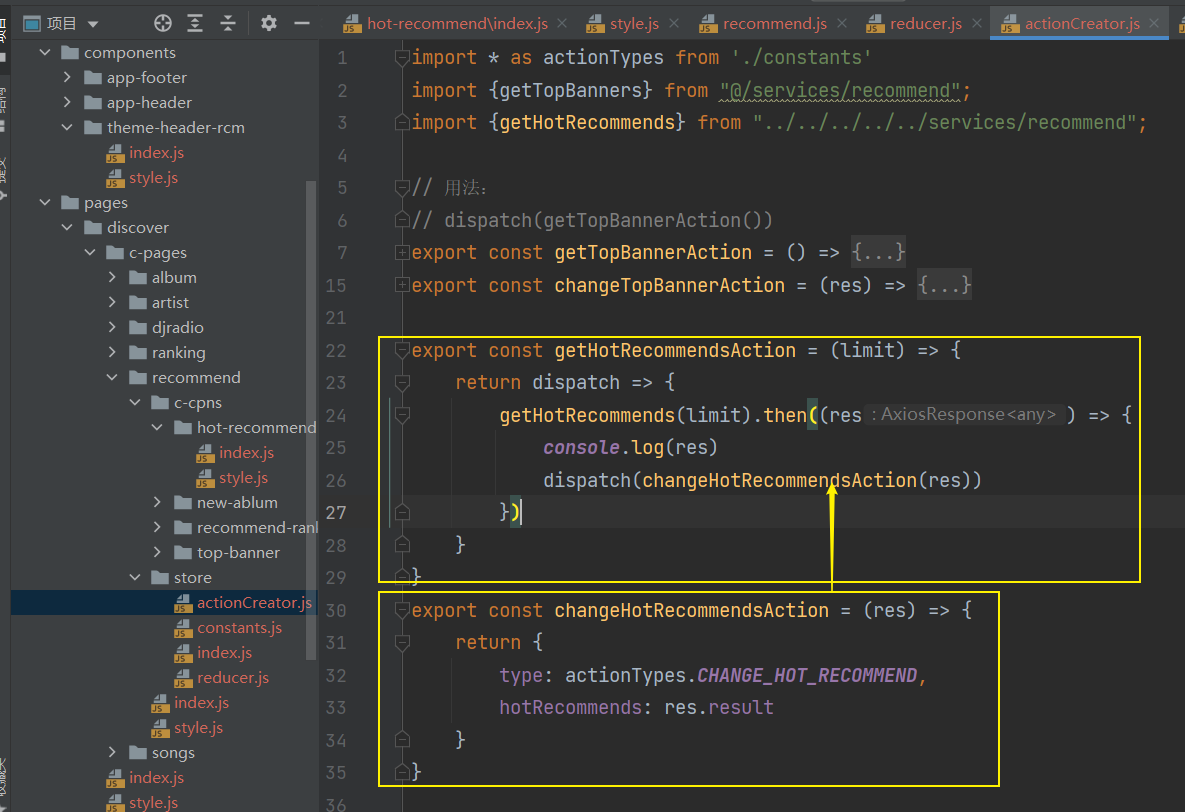Image resolution: width=1185 pixels, height=812 pixels.
Task: Switch to hot-recommend\index.js tab
Action: [x=457, y=24]
